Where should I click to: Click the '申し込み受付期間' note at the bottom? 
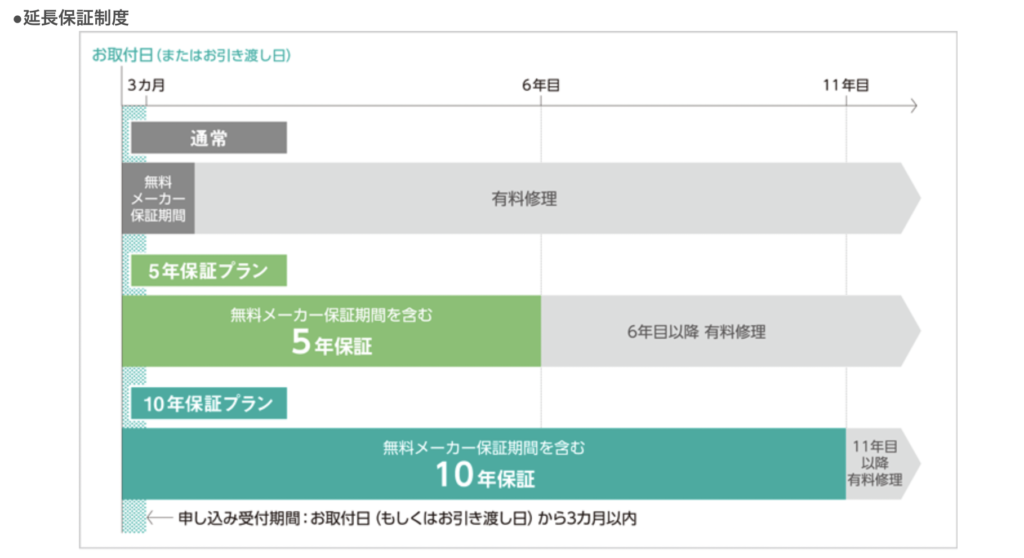(408, 518)
